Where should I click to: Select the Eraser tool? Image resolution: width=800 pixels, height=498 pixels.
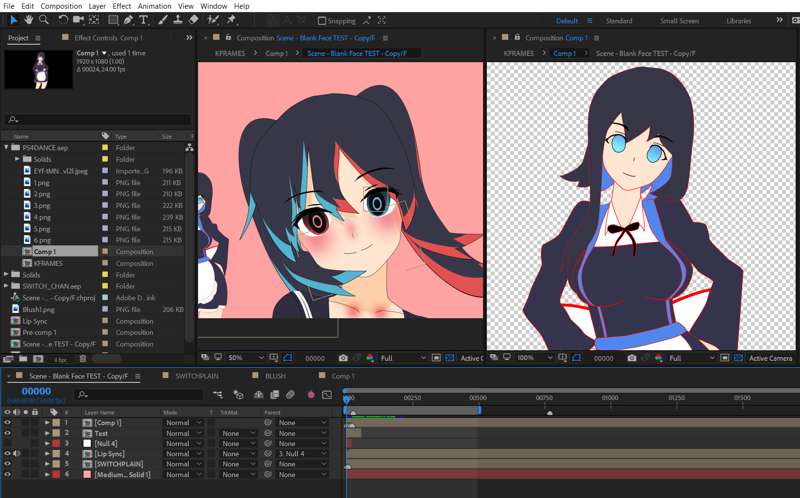tap(193, 20)
